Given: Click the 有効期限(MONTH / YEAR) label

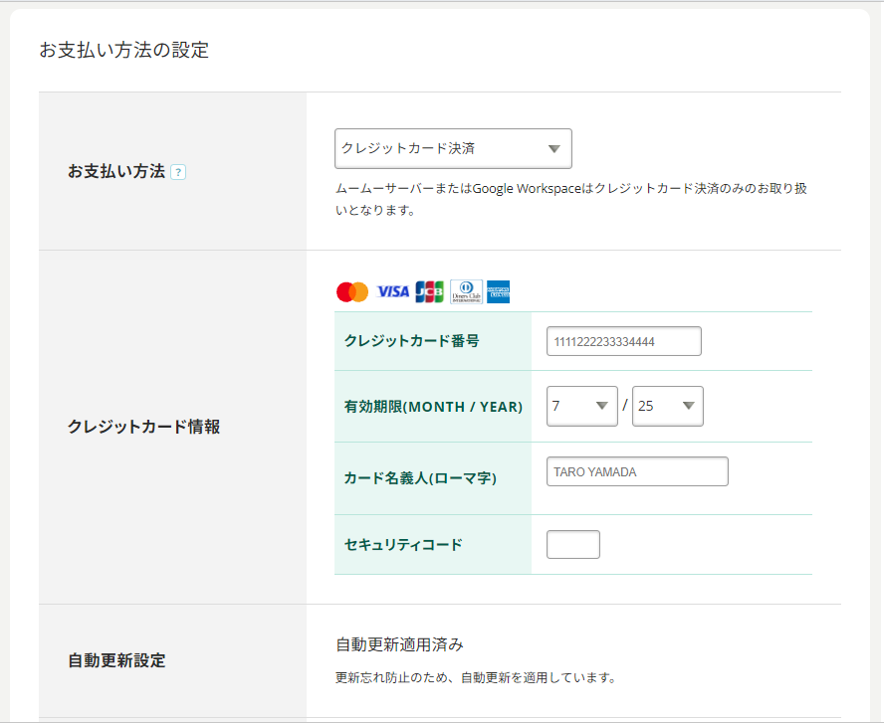Looking at the screenshot, I should pos(433,407).
